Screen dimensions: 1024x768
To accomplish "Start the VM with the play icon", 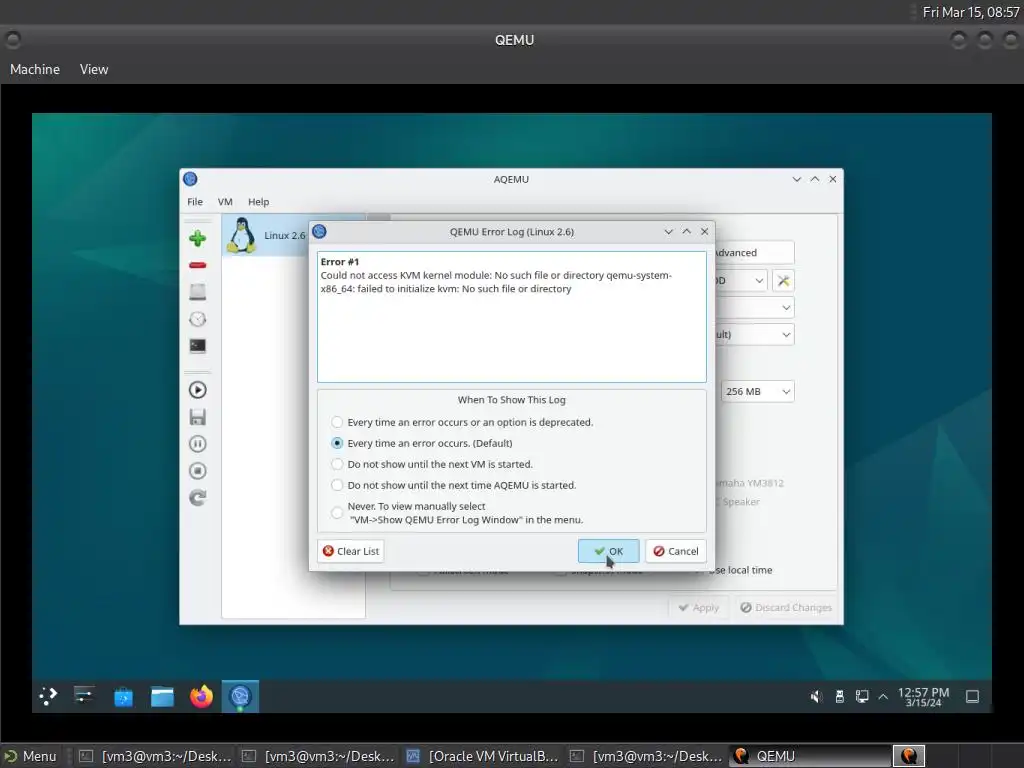I will pyautogui.click(x=198, y=390).
